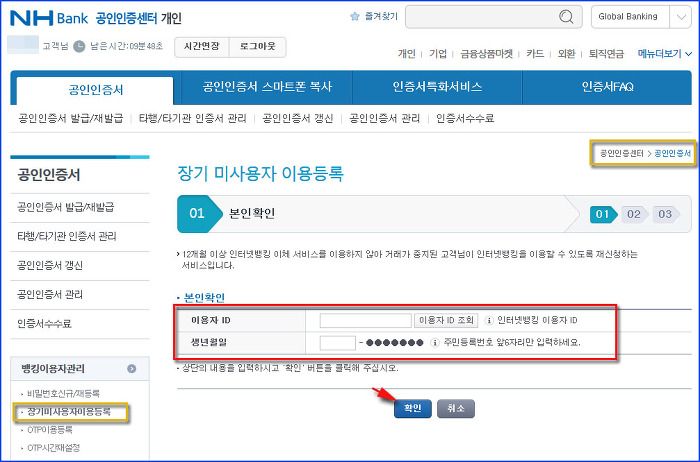
Task: Click the 시간연장 button
Action: (202, 47)
